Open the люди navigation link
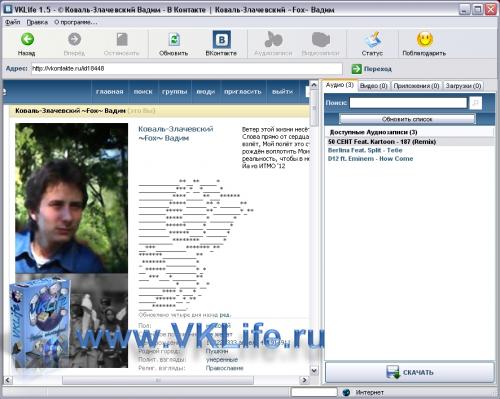Viewport: 500px width, 399px height. coord(206,92)
